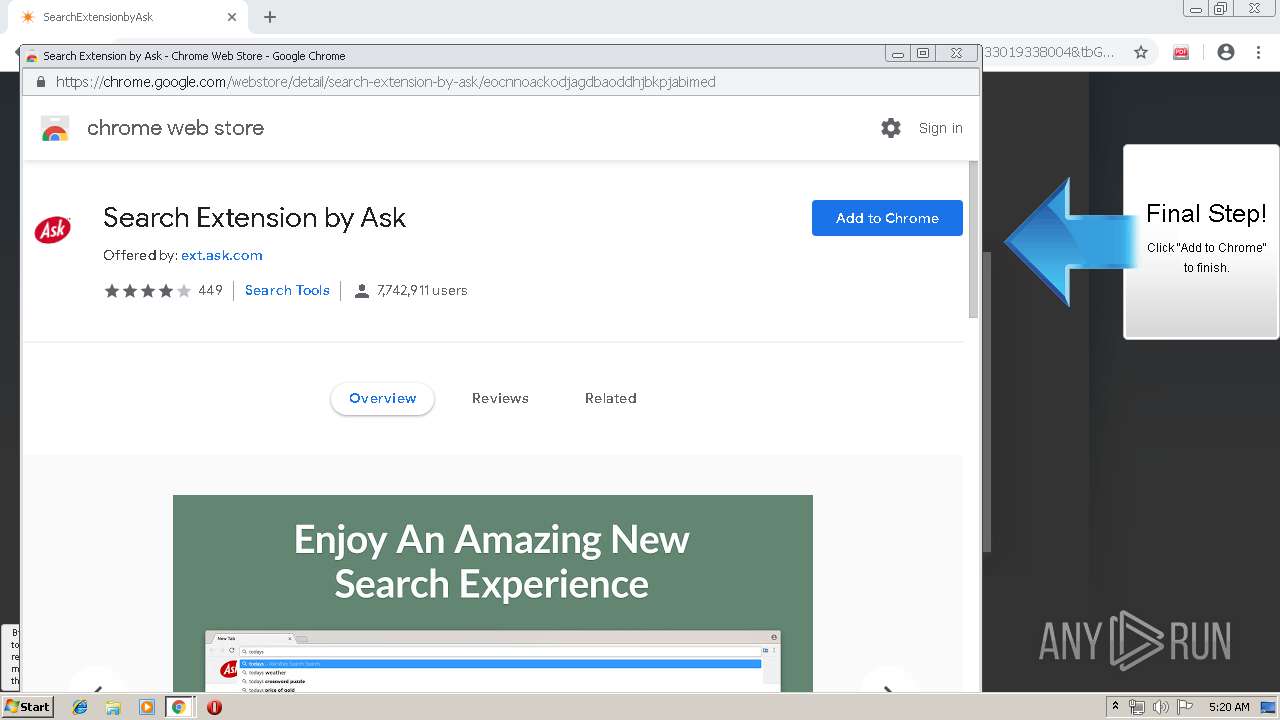Screen dimensions: 1280x720
Task: Click the 'Enjoy An Amazing New Search Experience' screenshot
Action: tap(492, 593)
